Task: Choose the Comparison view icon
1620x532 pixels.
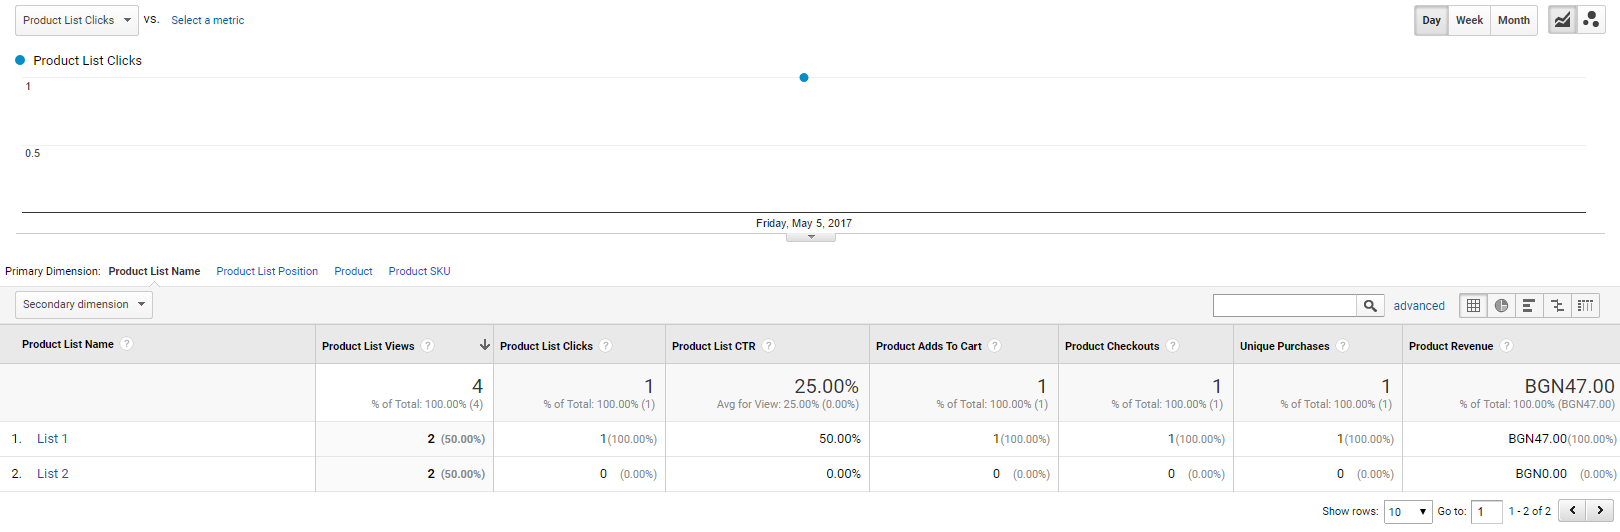Action: point(1557,306)
